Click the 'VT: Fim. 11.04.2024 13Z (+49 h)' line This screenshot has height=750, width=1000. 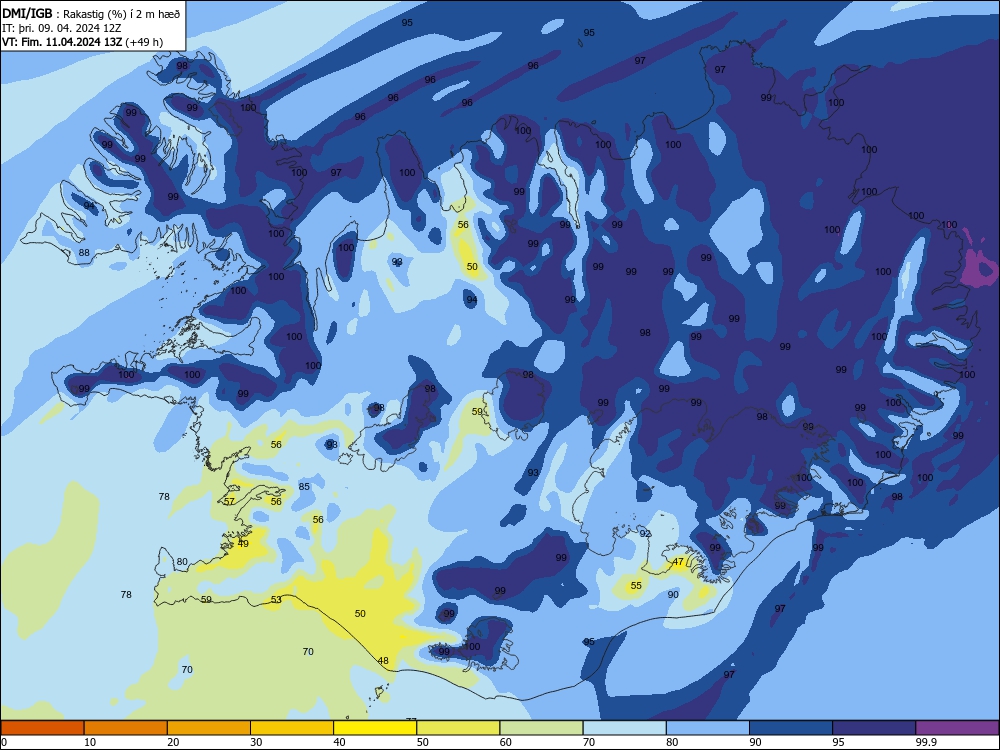82,42
